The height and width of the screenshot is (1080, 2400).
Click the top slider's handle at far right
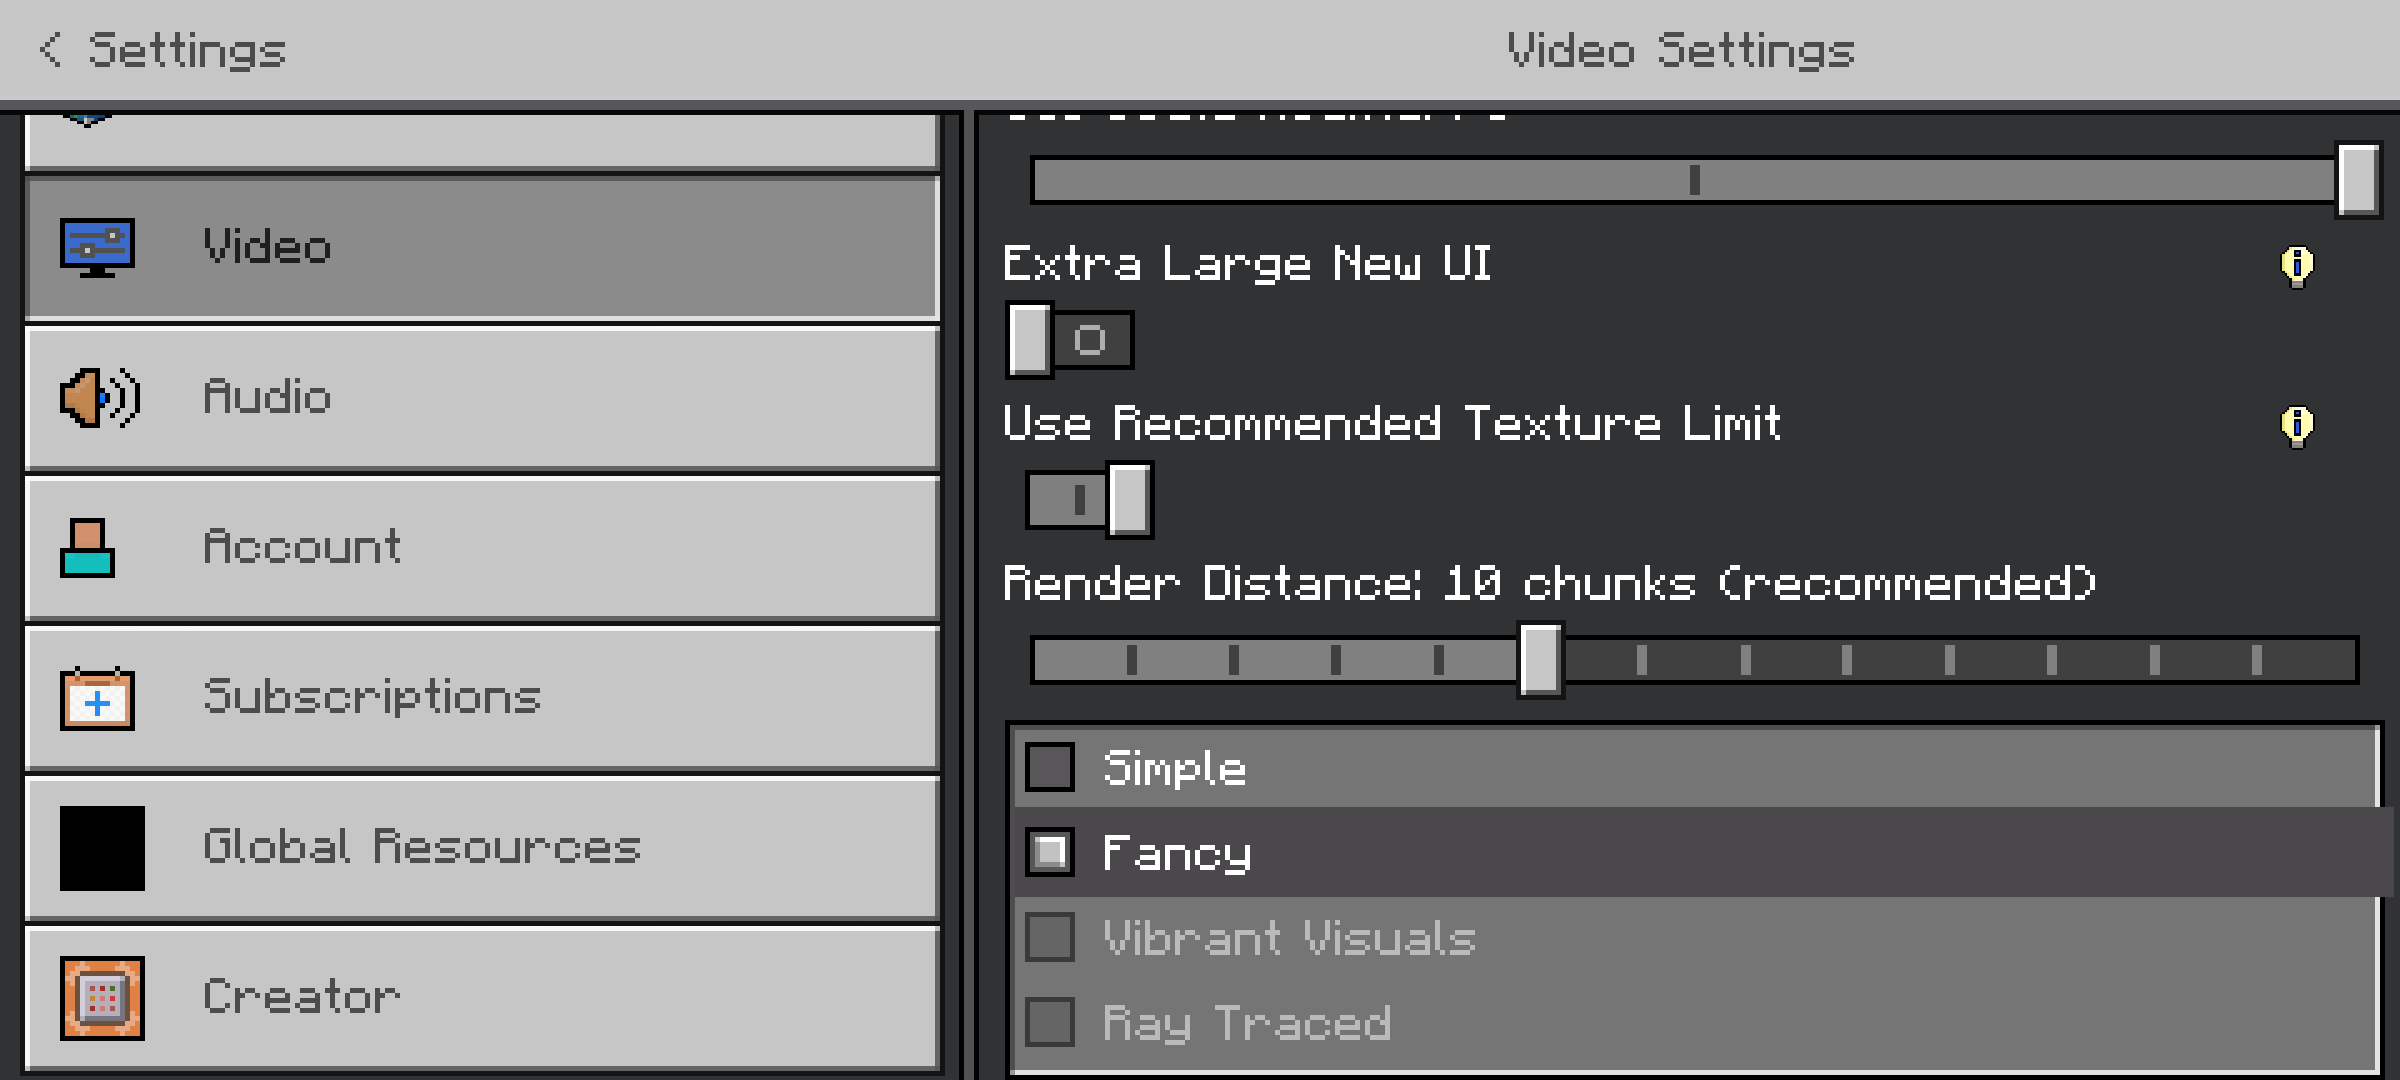coord(2358,180)
